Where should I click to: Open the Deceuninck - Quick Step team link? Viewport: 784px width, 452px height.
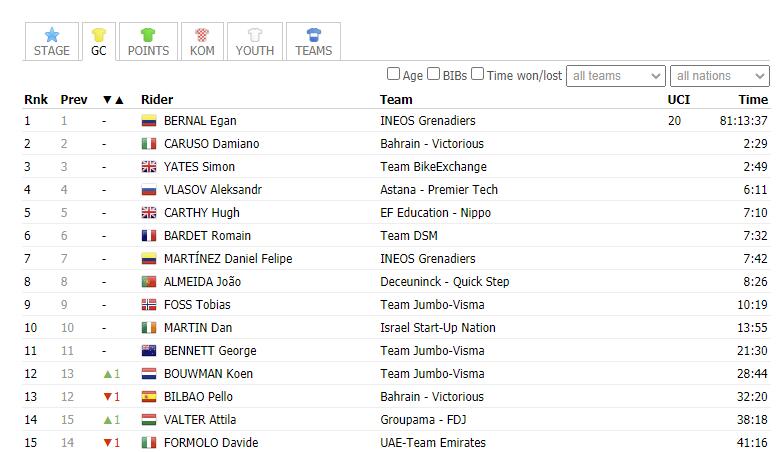click(x=444, y=282)
